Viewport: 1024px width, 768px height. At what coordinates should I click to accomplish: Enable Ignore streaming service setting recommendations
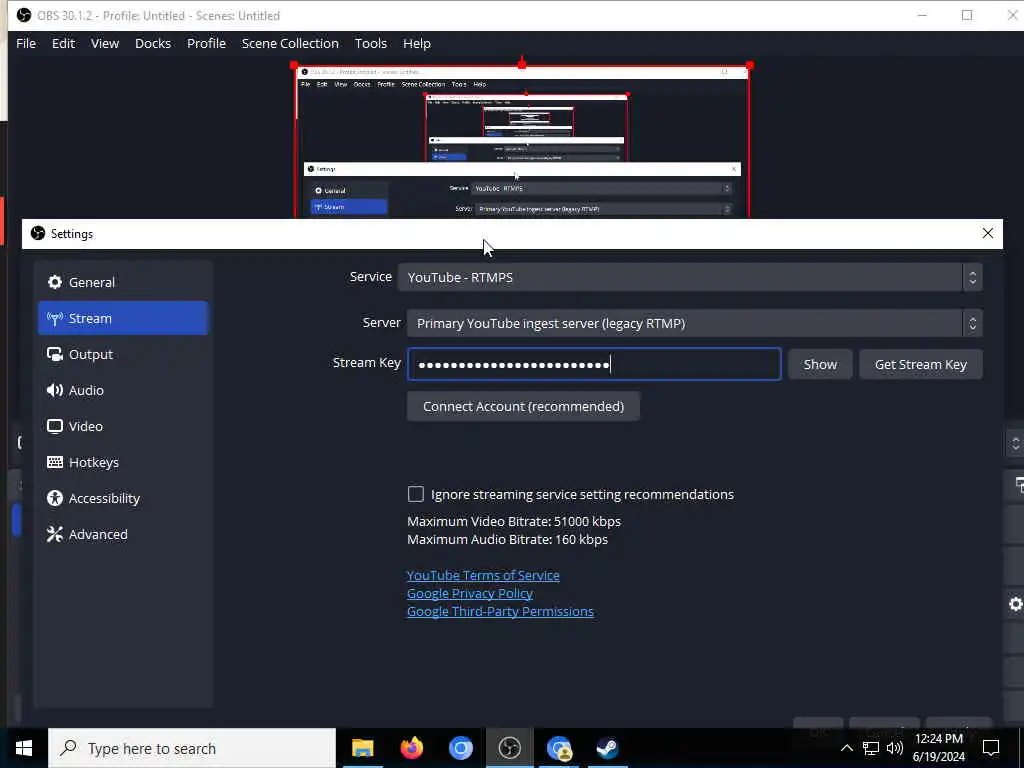click(x=416, y=494)
